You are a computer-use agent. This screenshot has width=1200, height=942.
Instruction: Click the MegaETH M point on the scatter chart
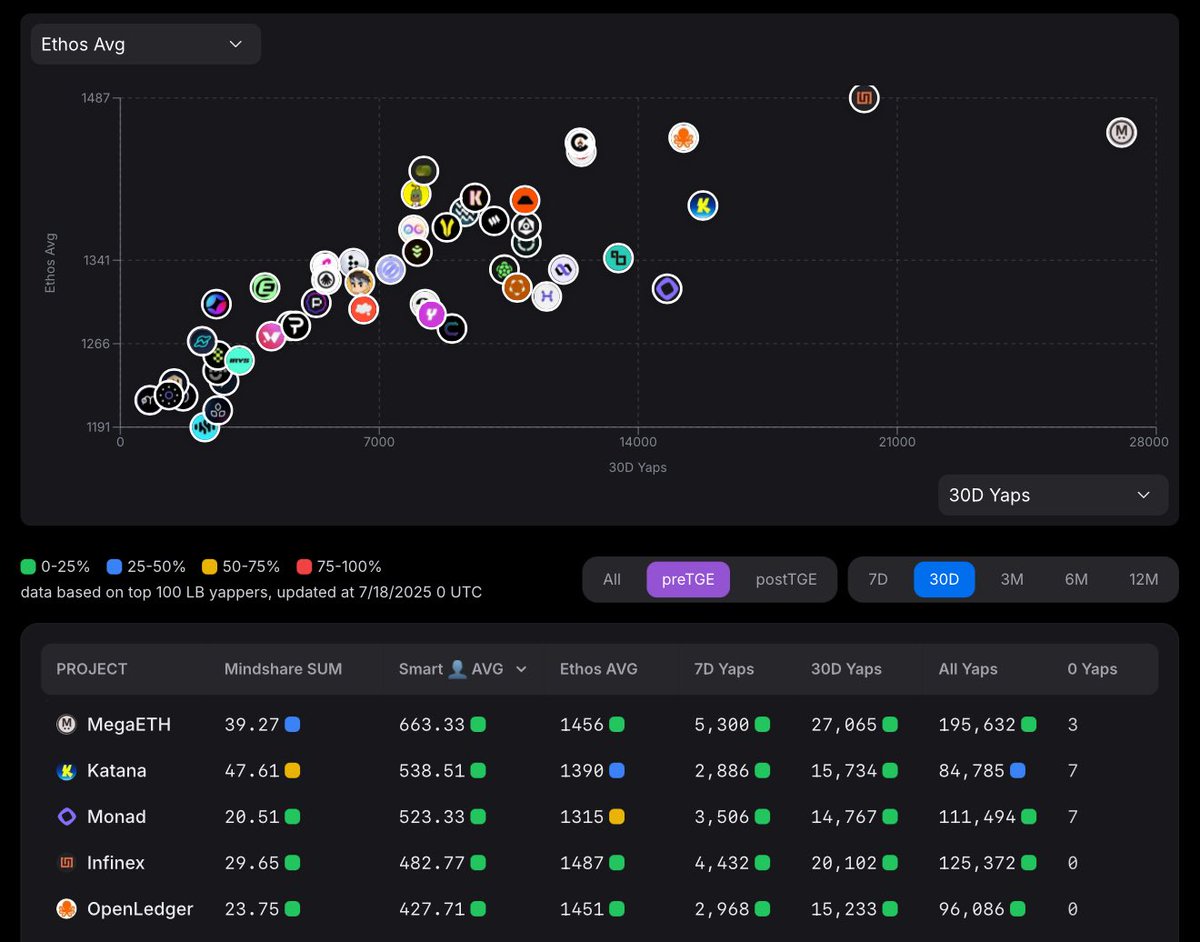pyautogui.click(x=1121, y=132)
